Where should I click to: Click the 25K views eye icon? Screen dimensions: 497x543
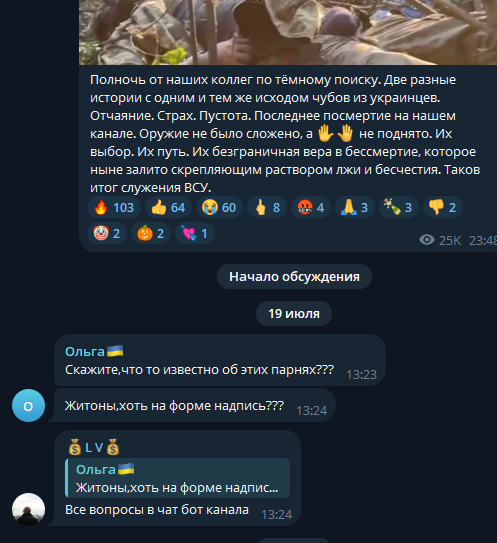point(427,240)
